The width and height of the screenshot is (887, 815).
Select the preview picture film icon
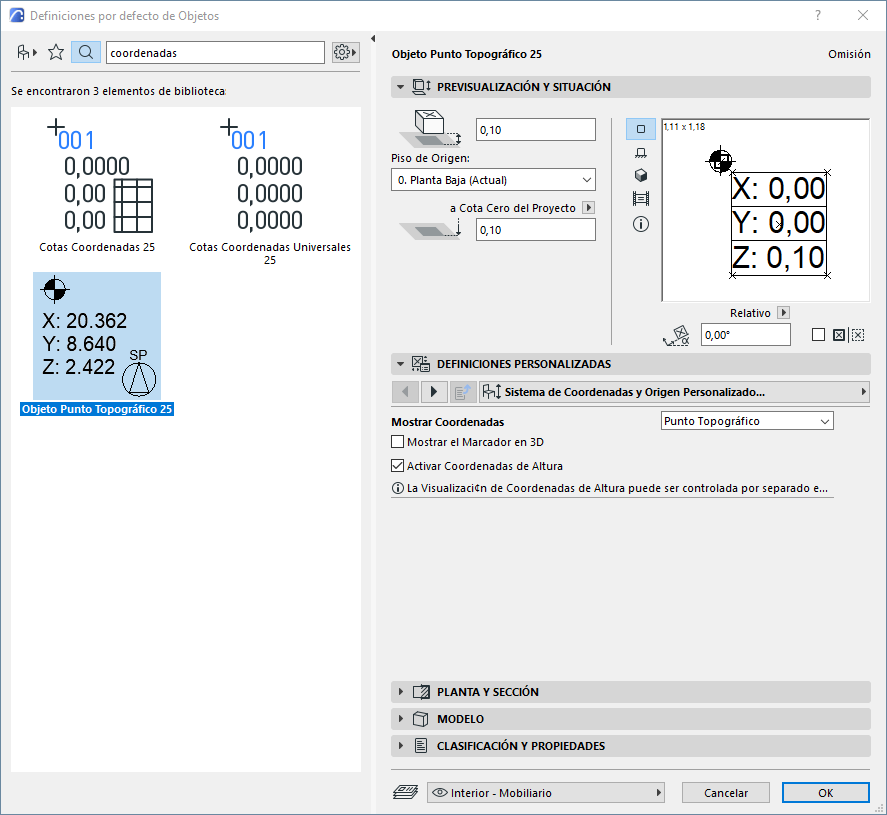tap(641, 199)
